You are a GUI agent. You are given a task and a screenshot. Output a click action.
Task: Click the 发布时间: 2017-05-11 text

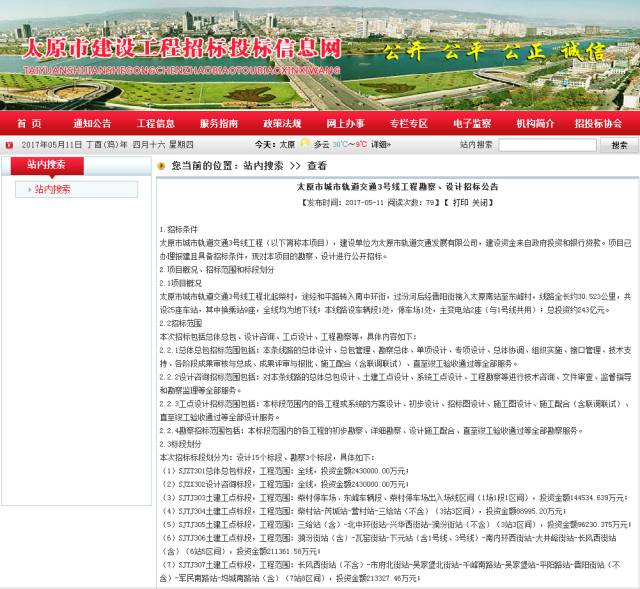pos(345,202)
